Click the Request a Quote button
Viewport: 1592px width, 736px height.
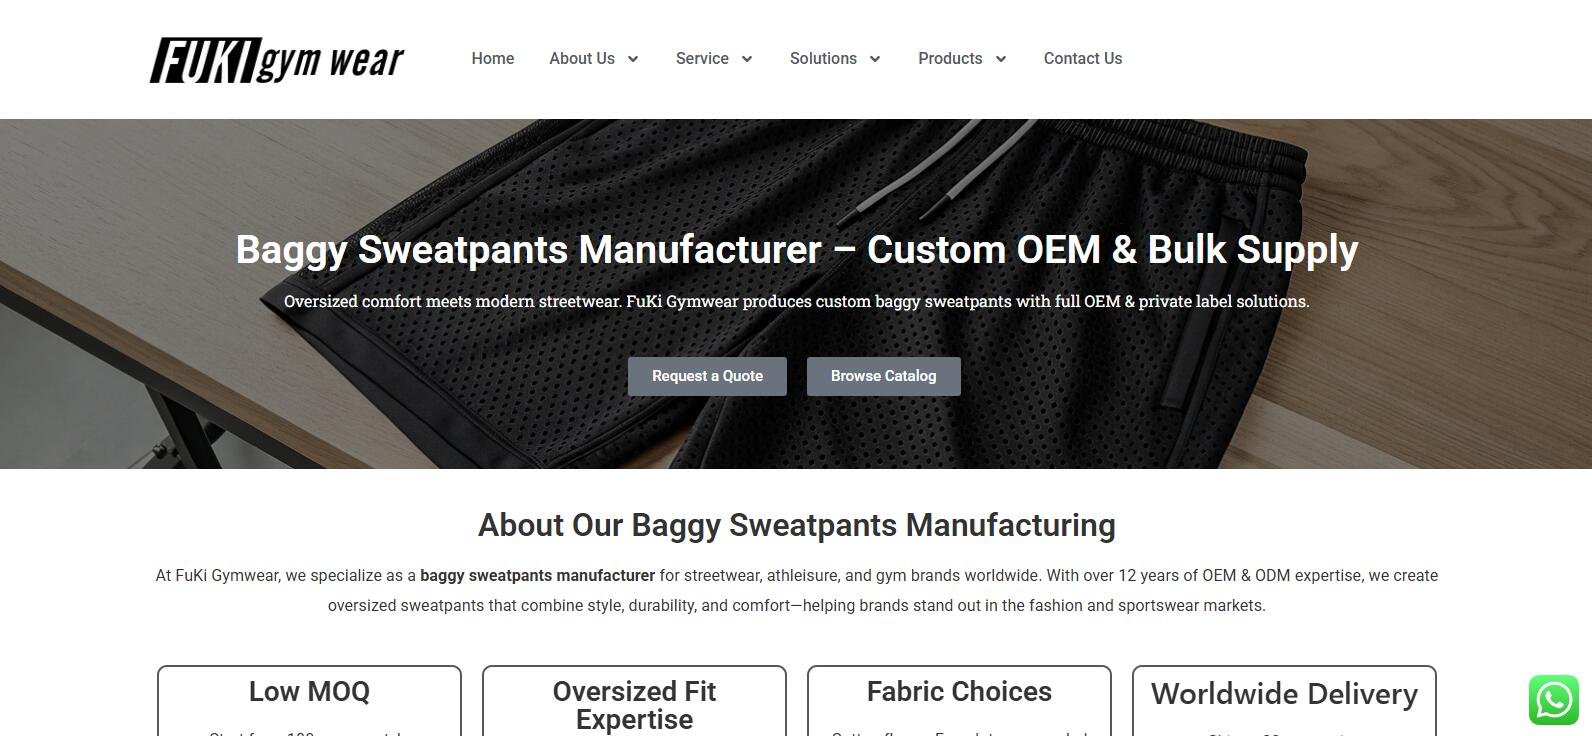pyautogui.click(x=707, y=376)
